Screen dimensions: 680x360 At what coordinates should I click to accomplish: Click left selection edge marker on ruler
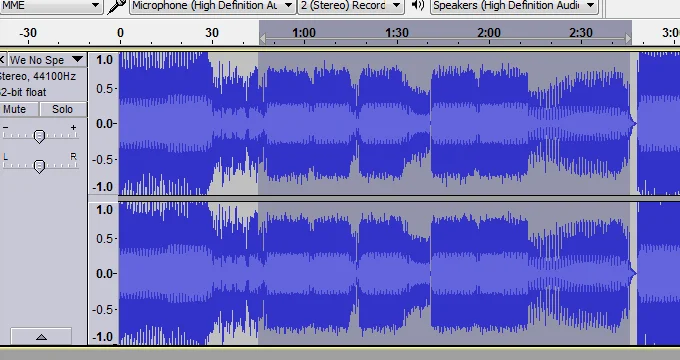[262, 39]
